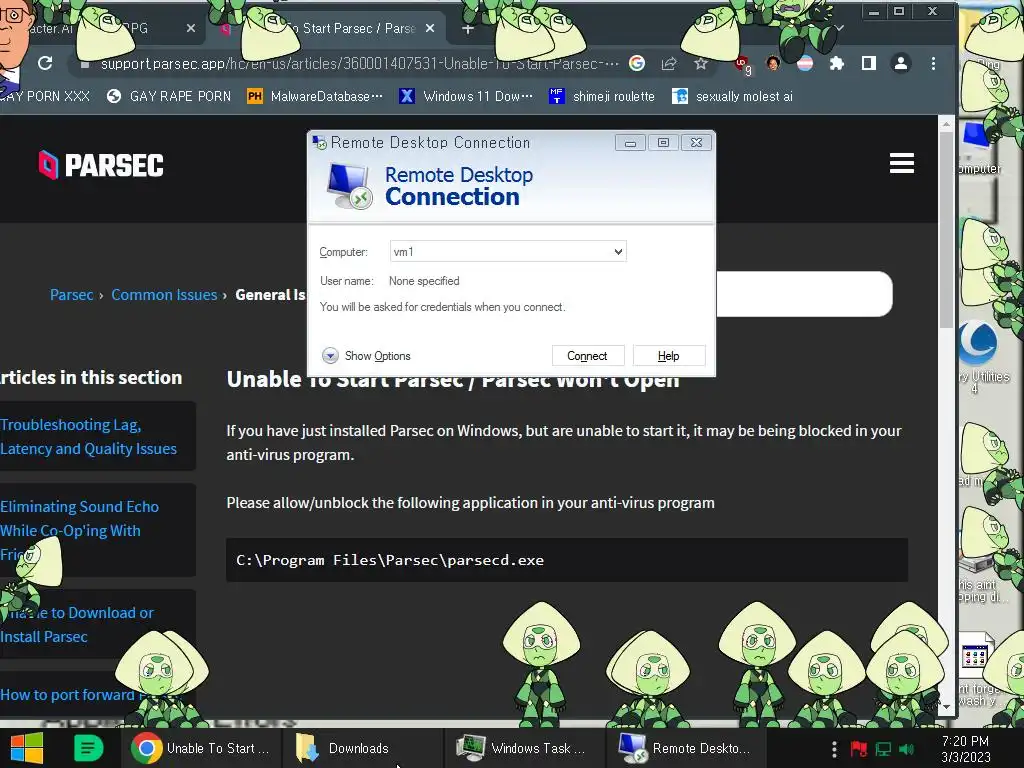Open Windows 11 Dow… bookmark

[466, 97]
